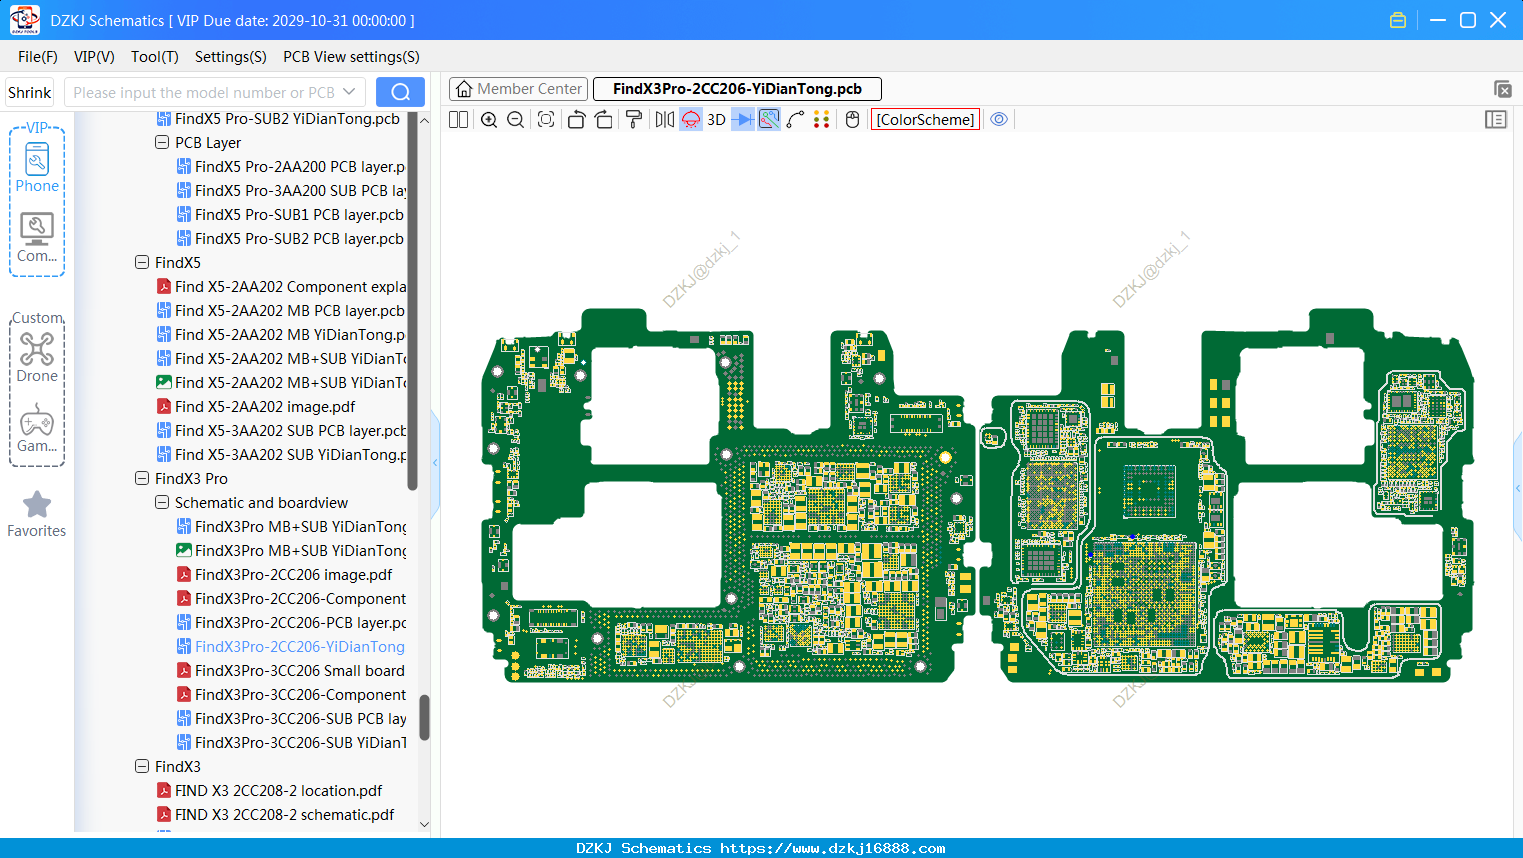The width and height of the screenshot is (1523, 858).
Task: Click the file tree scrollbar thumb
Action: click(424, 717)
